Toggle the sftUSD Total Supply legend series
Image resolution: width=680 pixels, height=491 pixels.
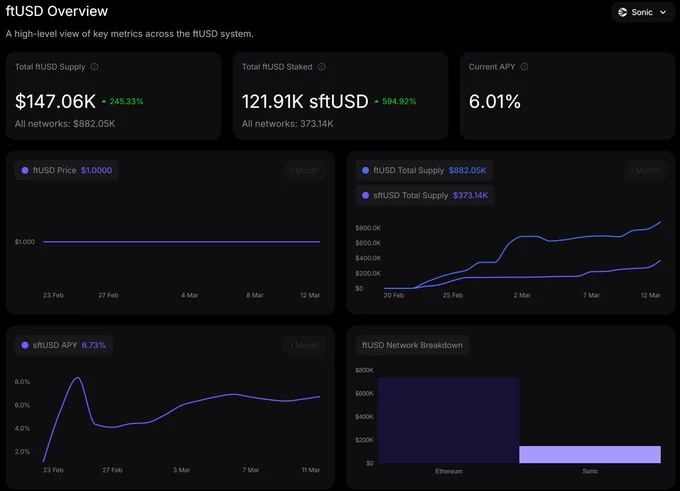[425, 195]
